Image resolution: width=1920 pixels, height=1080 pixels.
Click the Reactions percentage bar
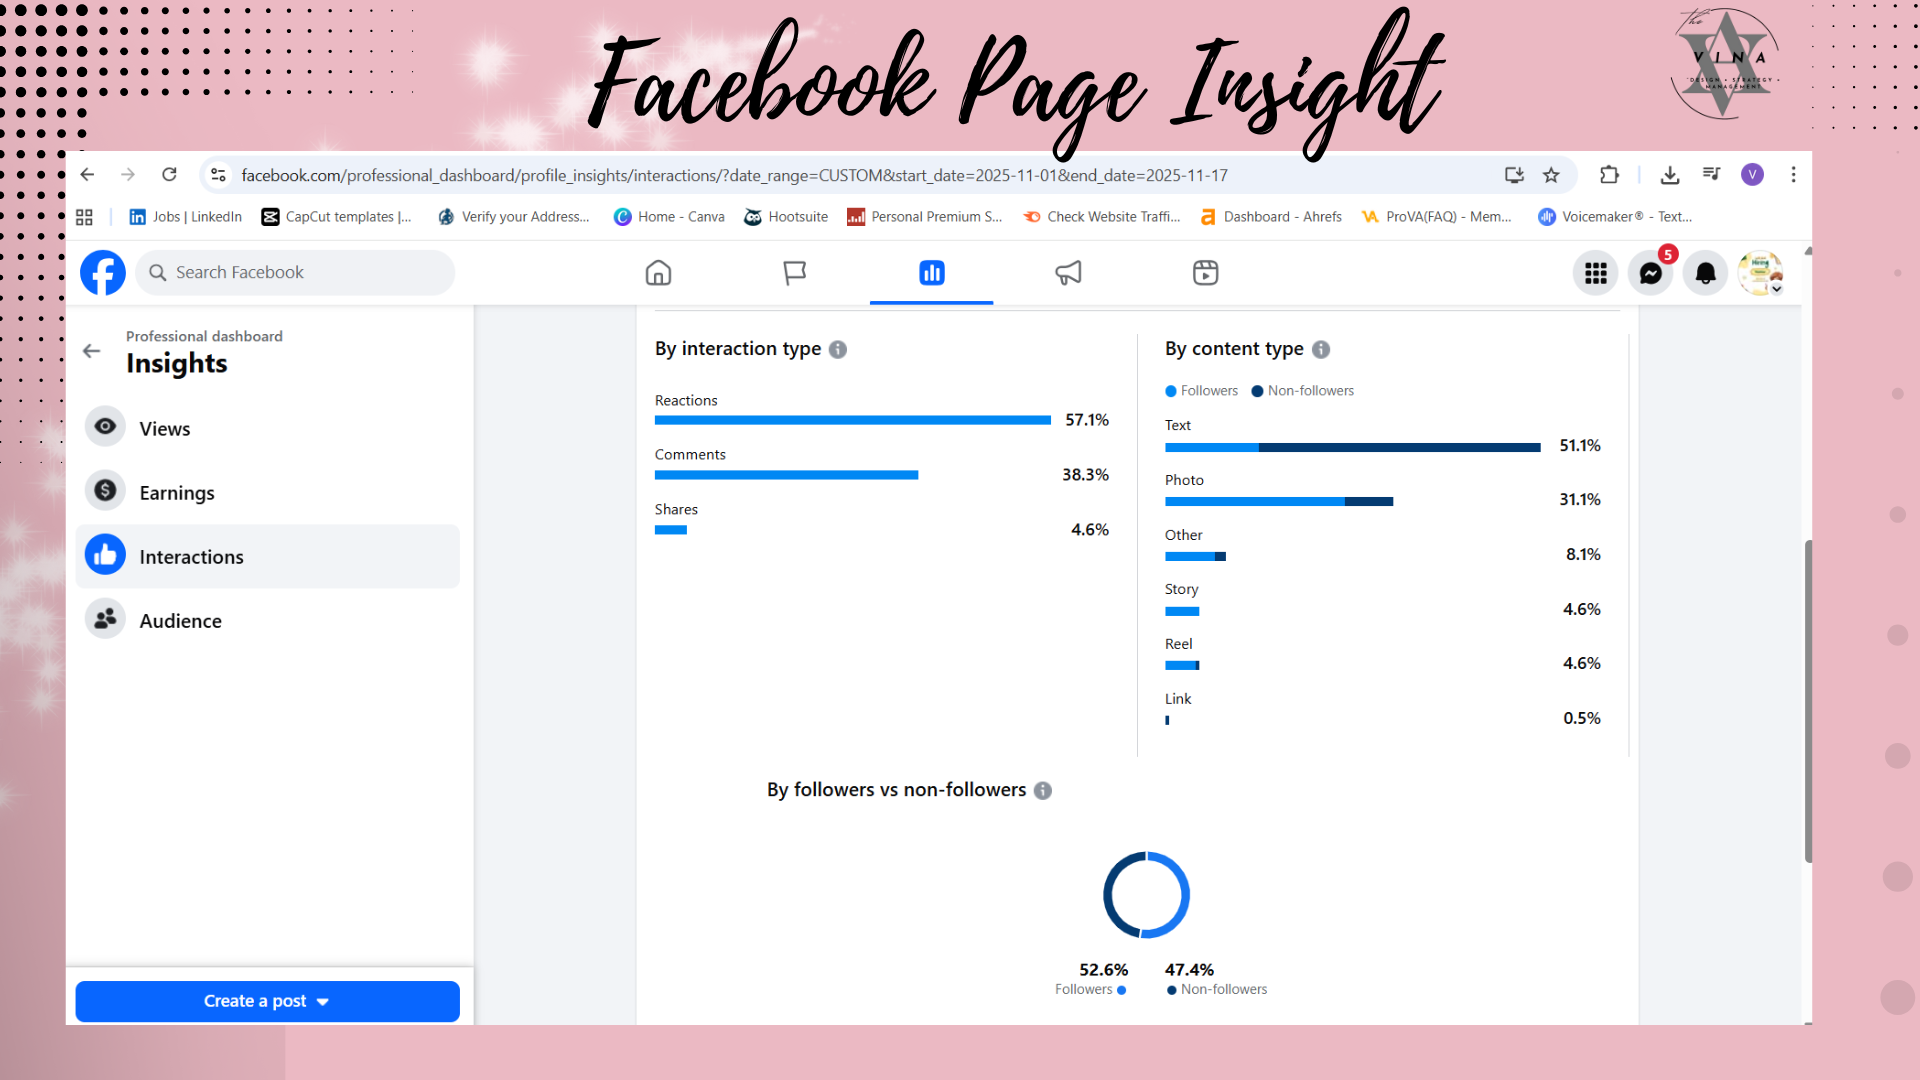tap(852, 420)
